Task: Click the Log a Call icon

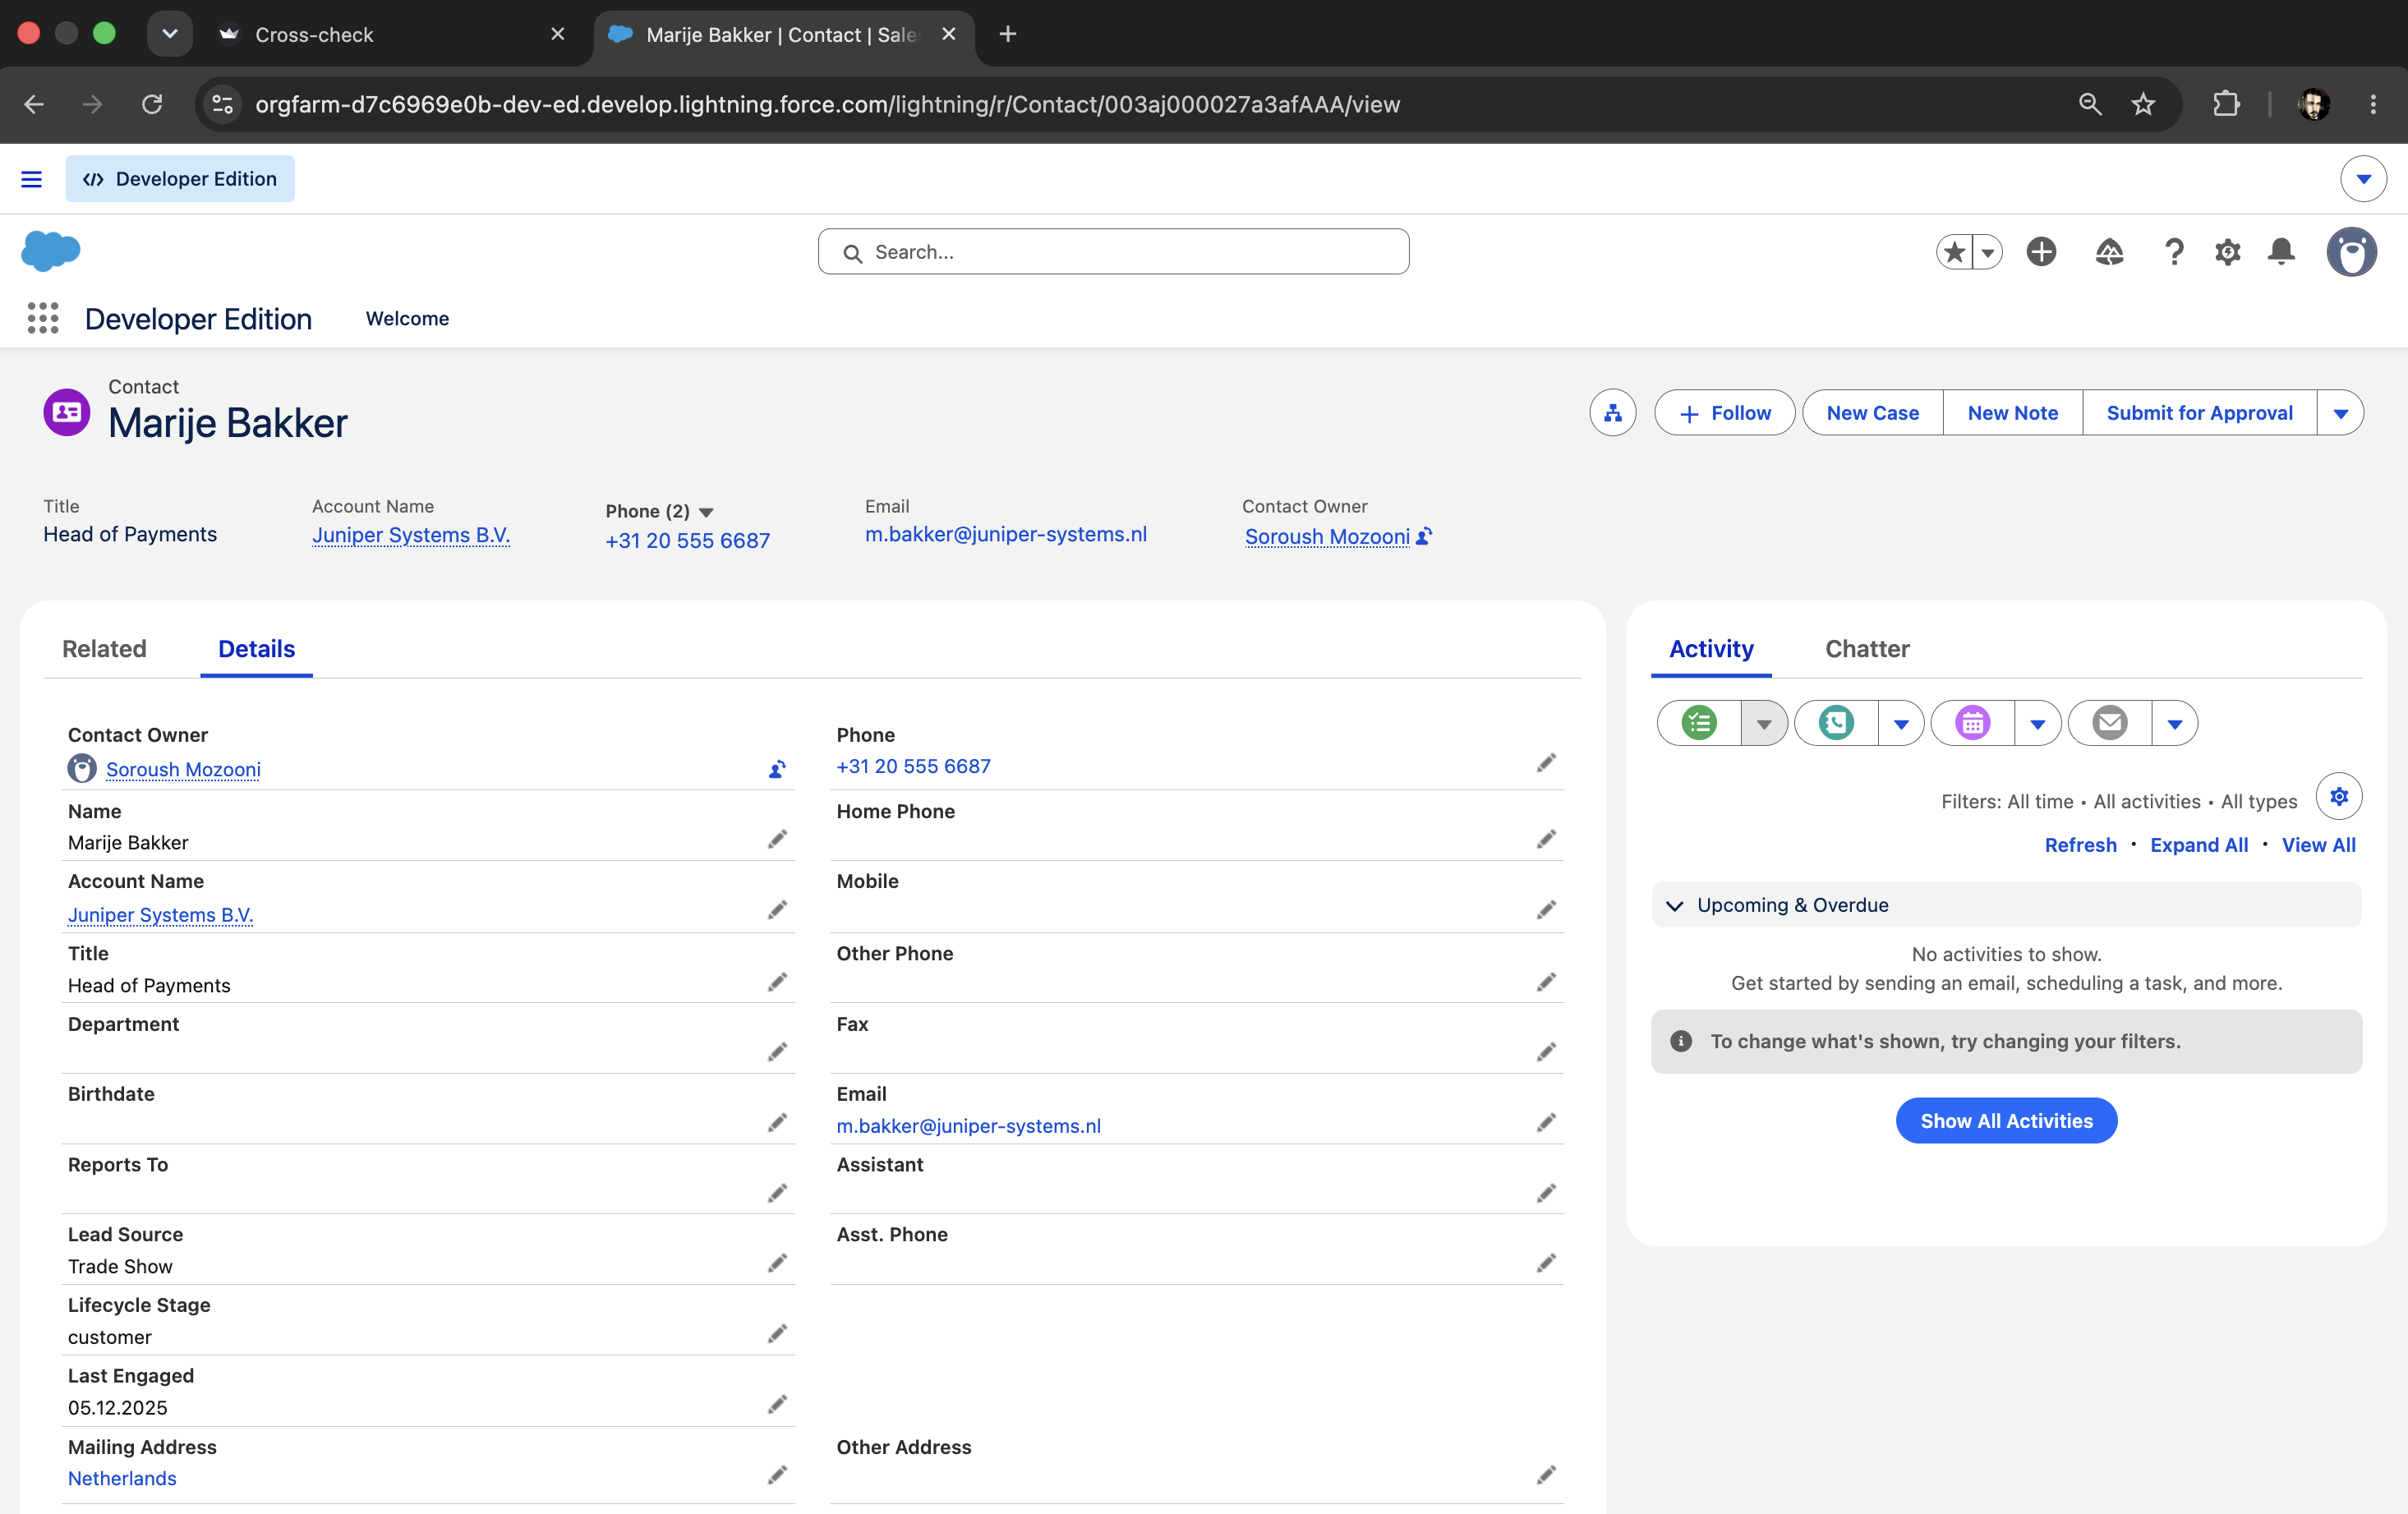Action: tap(1836, 723)
